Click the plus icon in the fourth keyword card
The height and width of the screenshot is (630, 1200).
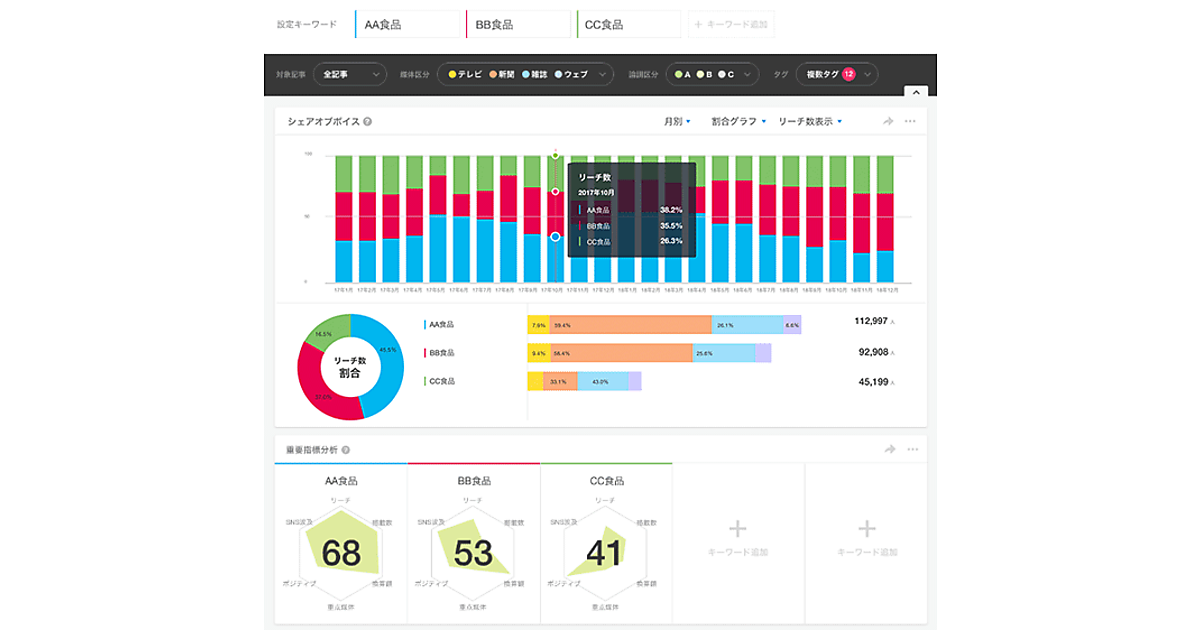coord(737,529)
